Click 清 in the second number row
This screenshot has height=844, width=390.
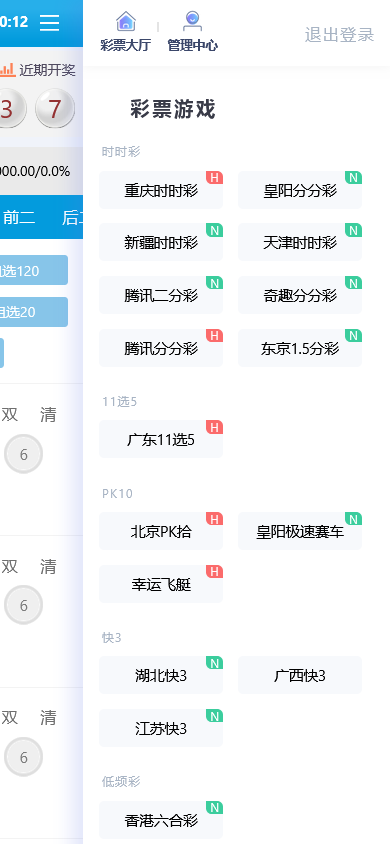point(48,566)
